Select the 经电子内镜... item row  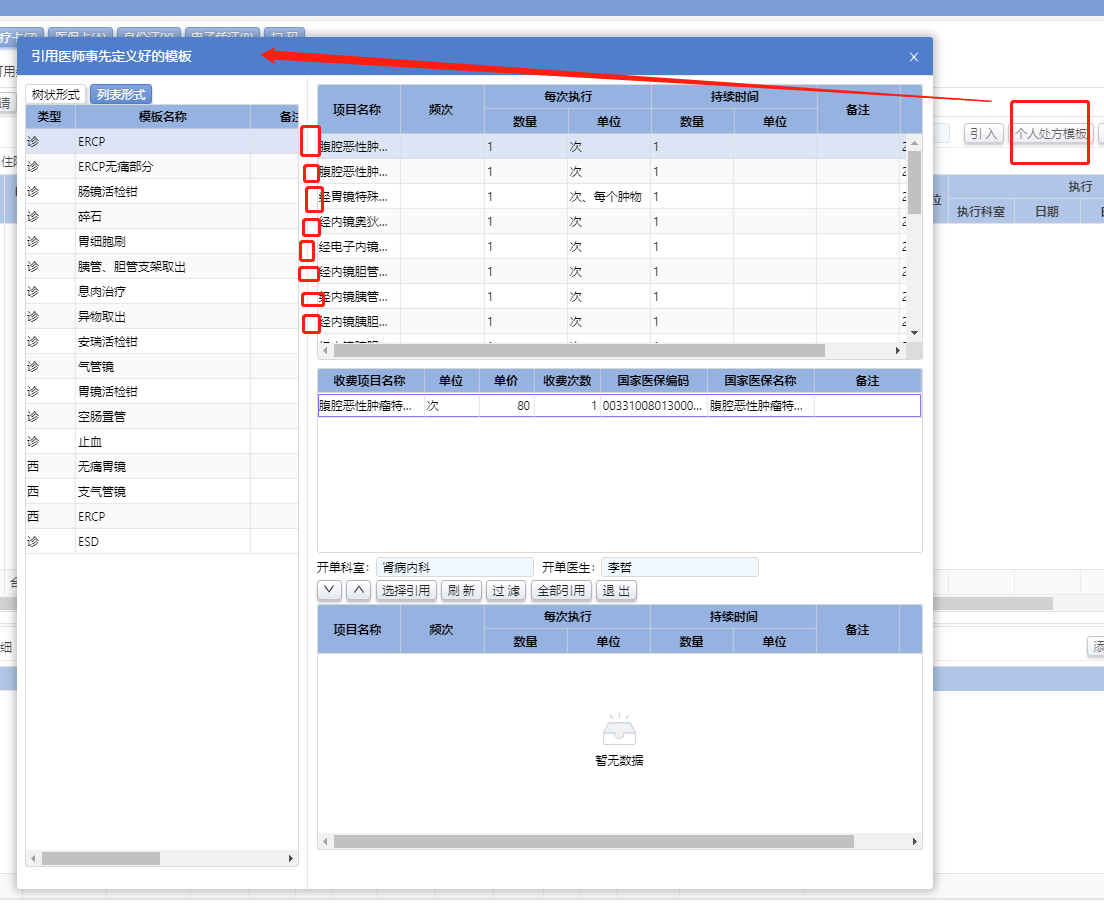pyautogui.click(x=610, y=247)
